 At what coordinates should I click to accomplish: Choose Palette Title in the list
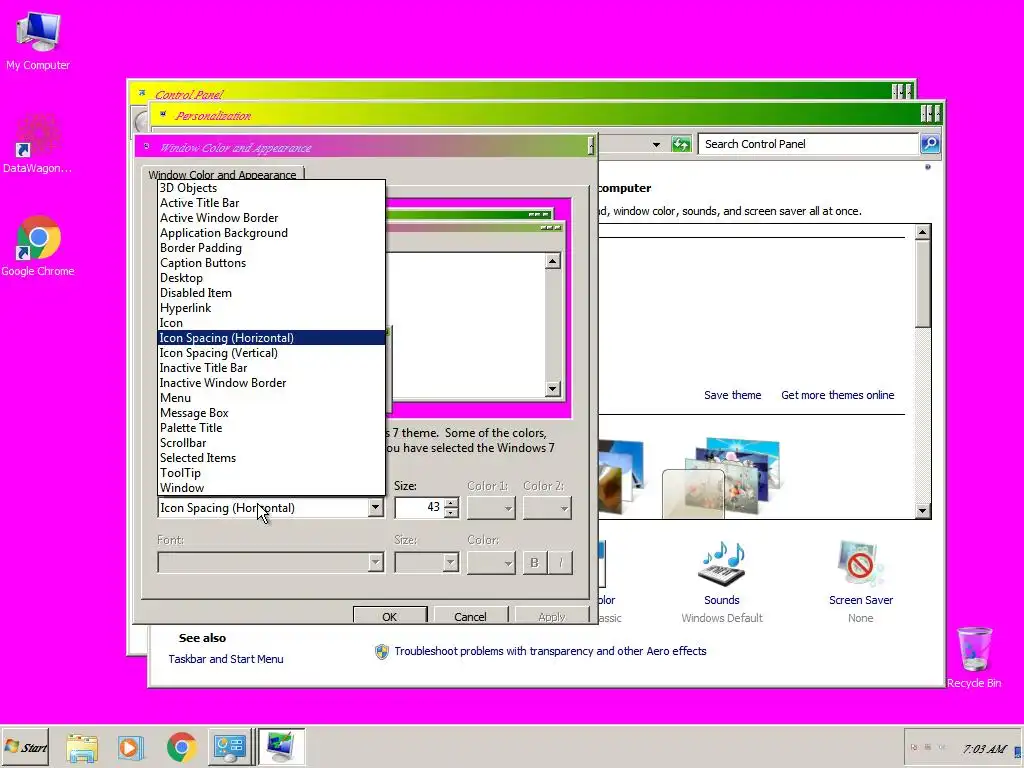click(x=272, y=428)
